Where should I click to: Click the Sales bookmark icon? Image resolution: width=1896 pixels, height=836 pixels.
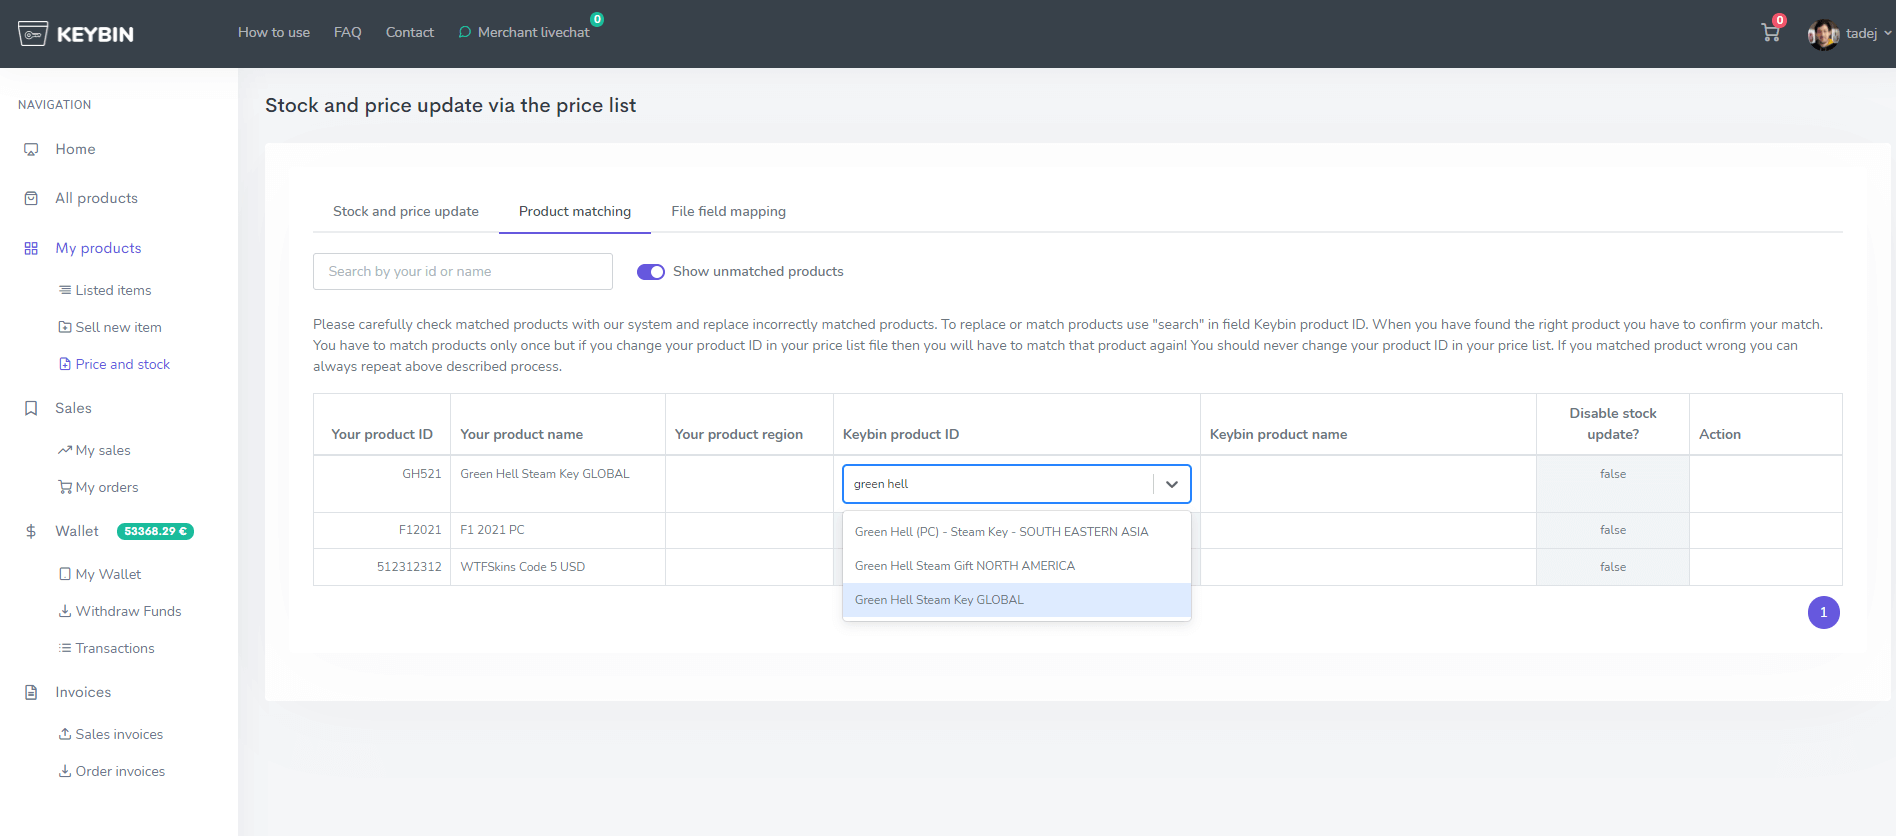(x=31, y=408)
